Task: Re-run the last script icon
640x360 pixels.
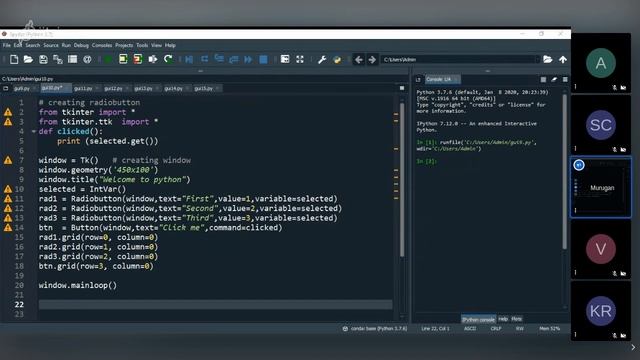Action: (x=168, y=60)
